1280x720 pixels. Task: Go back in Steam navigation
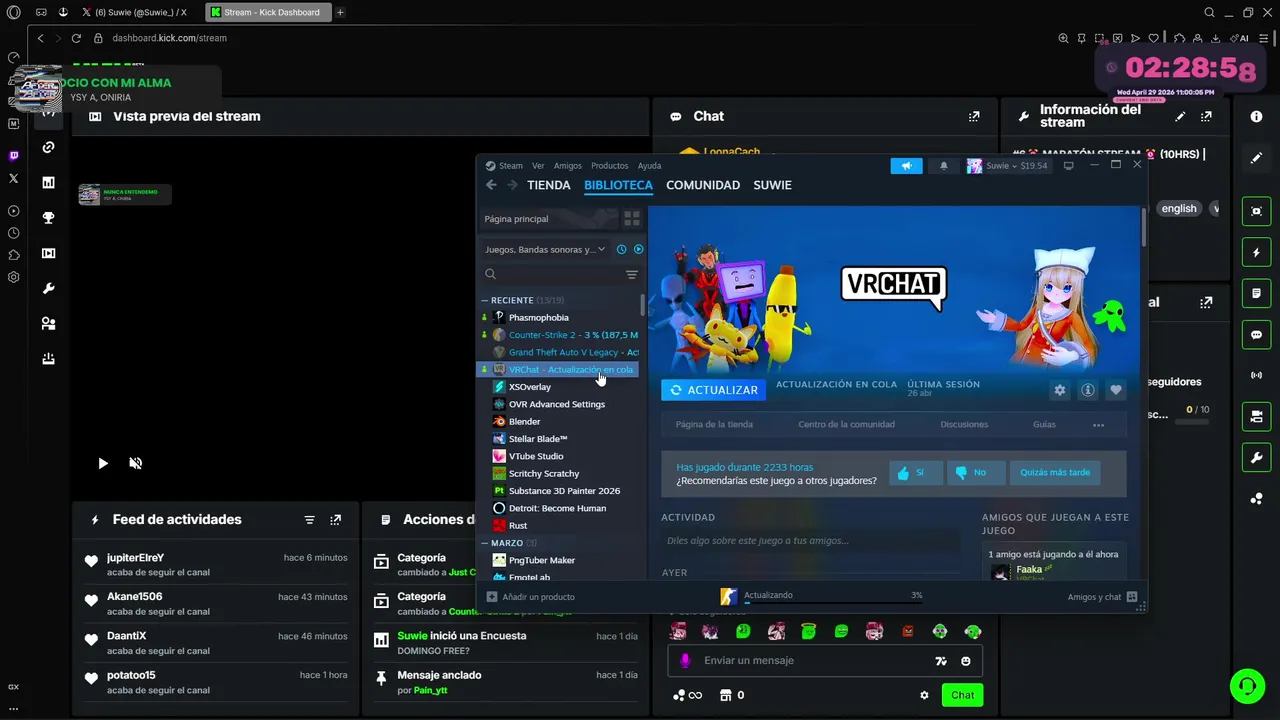point(491,185)
